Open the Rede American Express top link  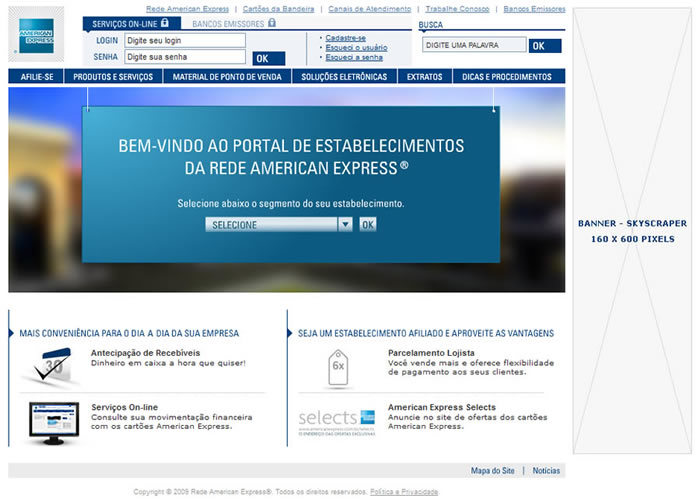pyautogui.click(x=188, y=9)
